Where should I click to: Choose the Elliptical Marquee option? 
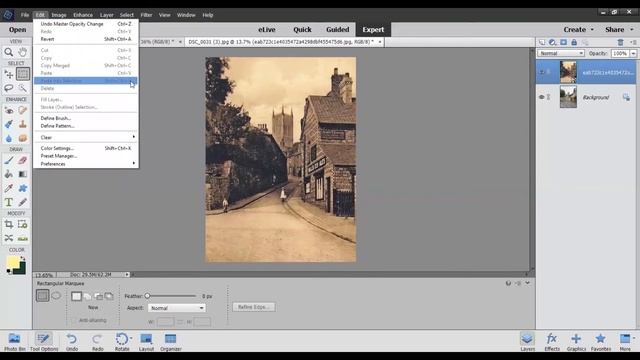(56, 295)
